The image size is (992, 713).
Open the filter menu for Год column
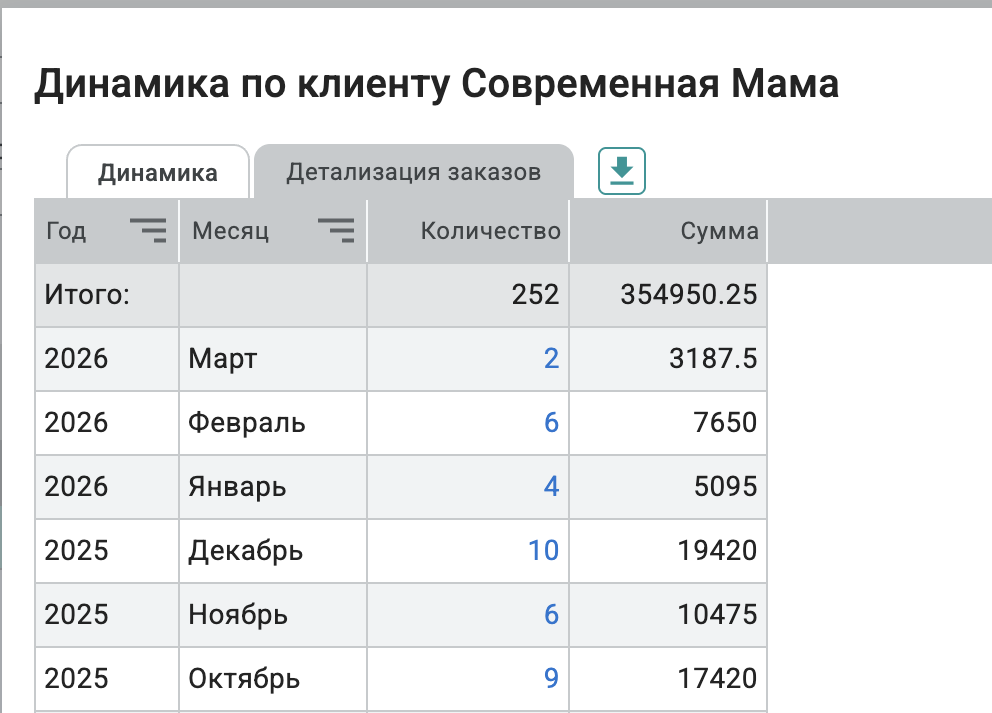148,231
